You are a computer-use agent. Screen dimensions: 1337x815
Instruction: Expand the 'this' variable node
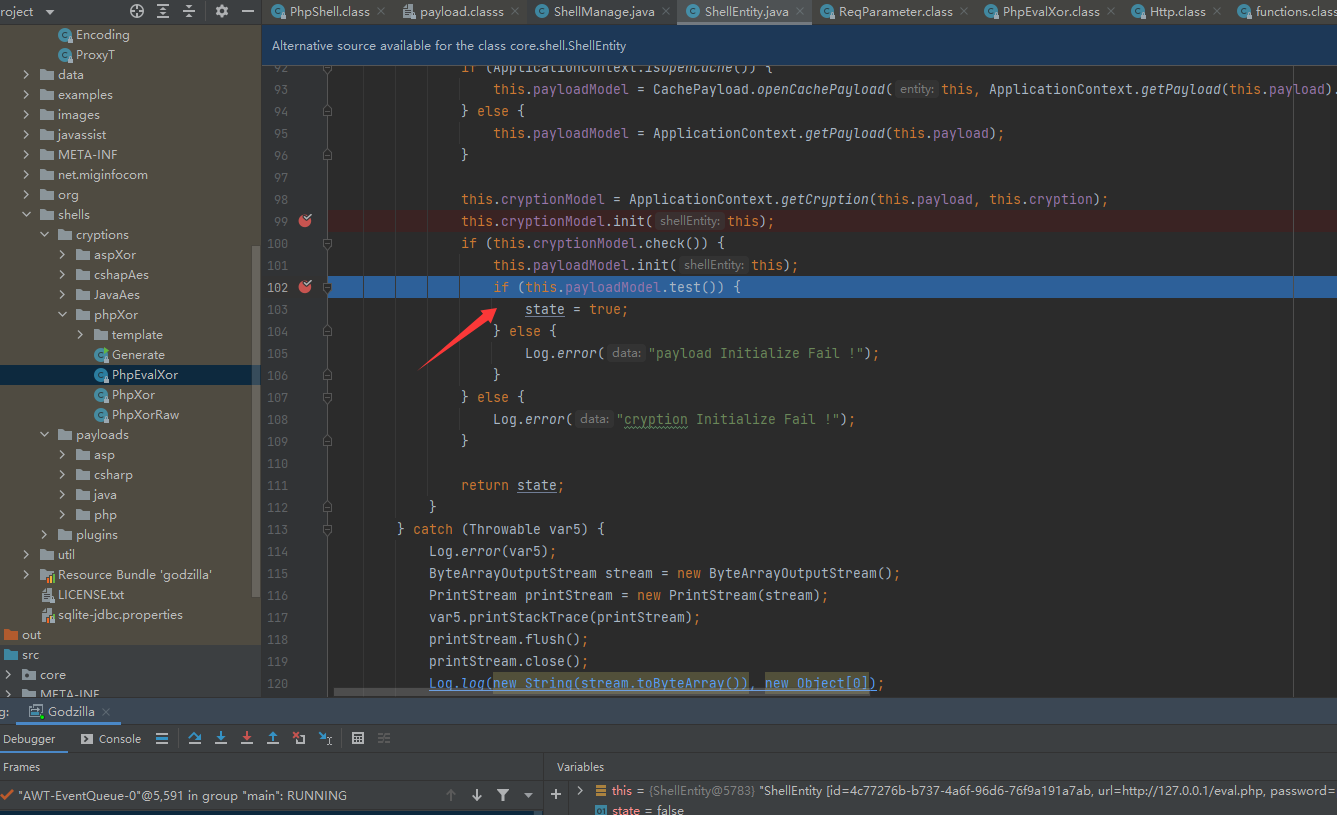tap(580, 791)
